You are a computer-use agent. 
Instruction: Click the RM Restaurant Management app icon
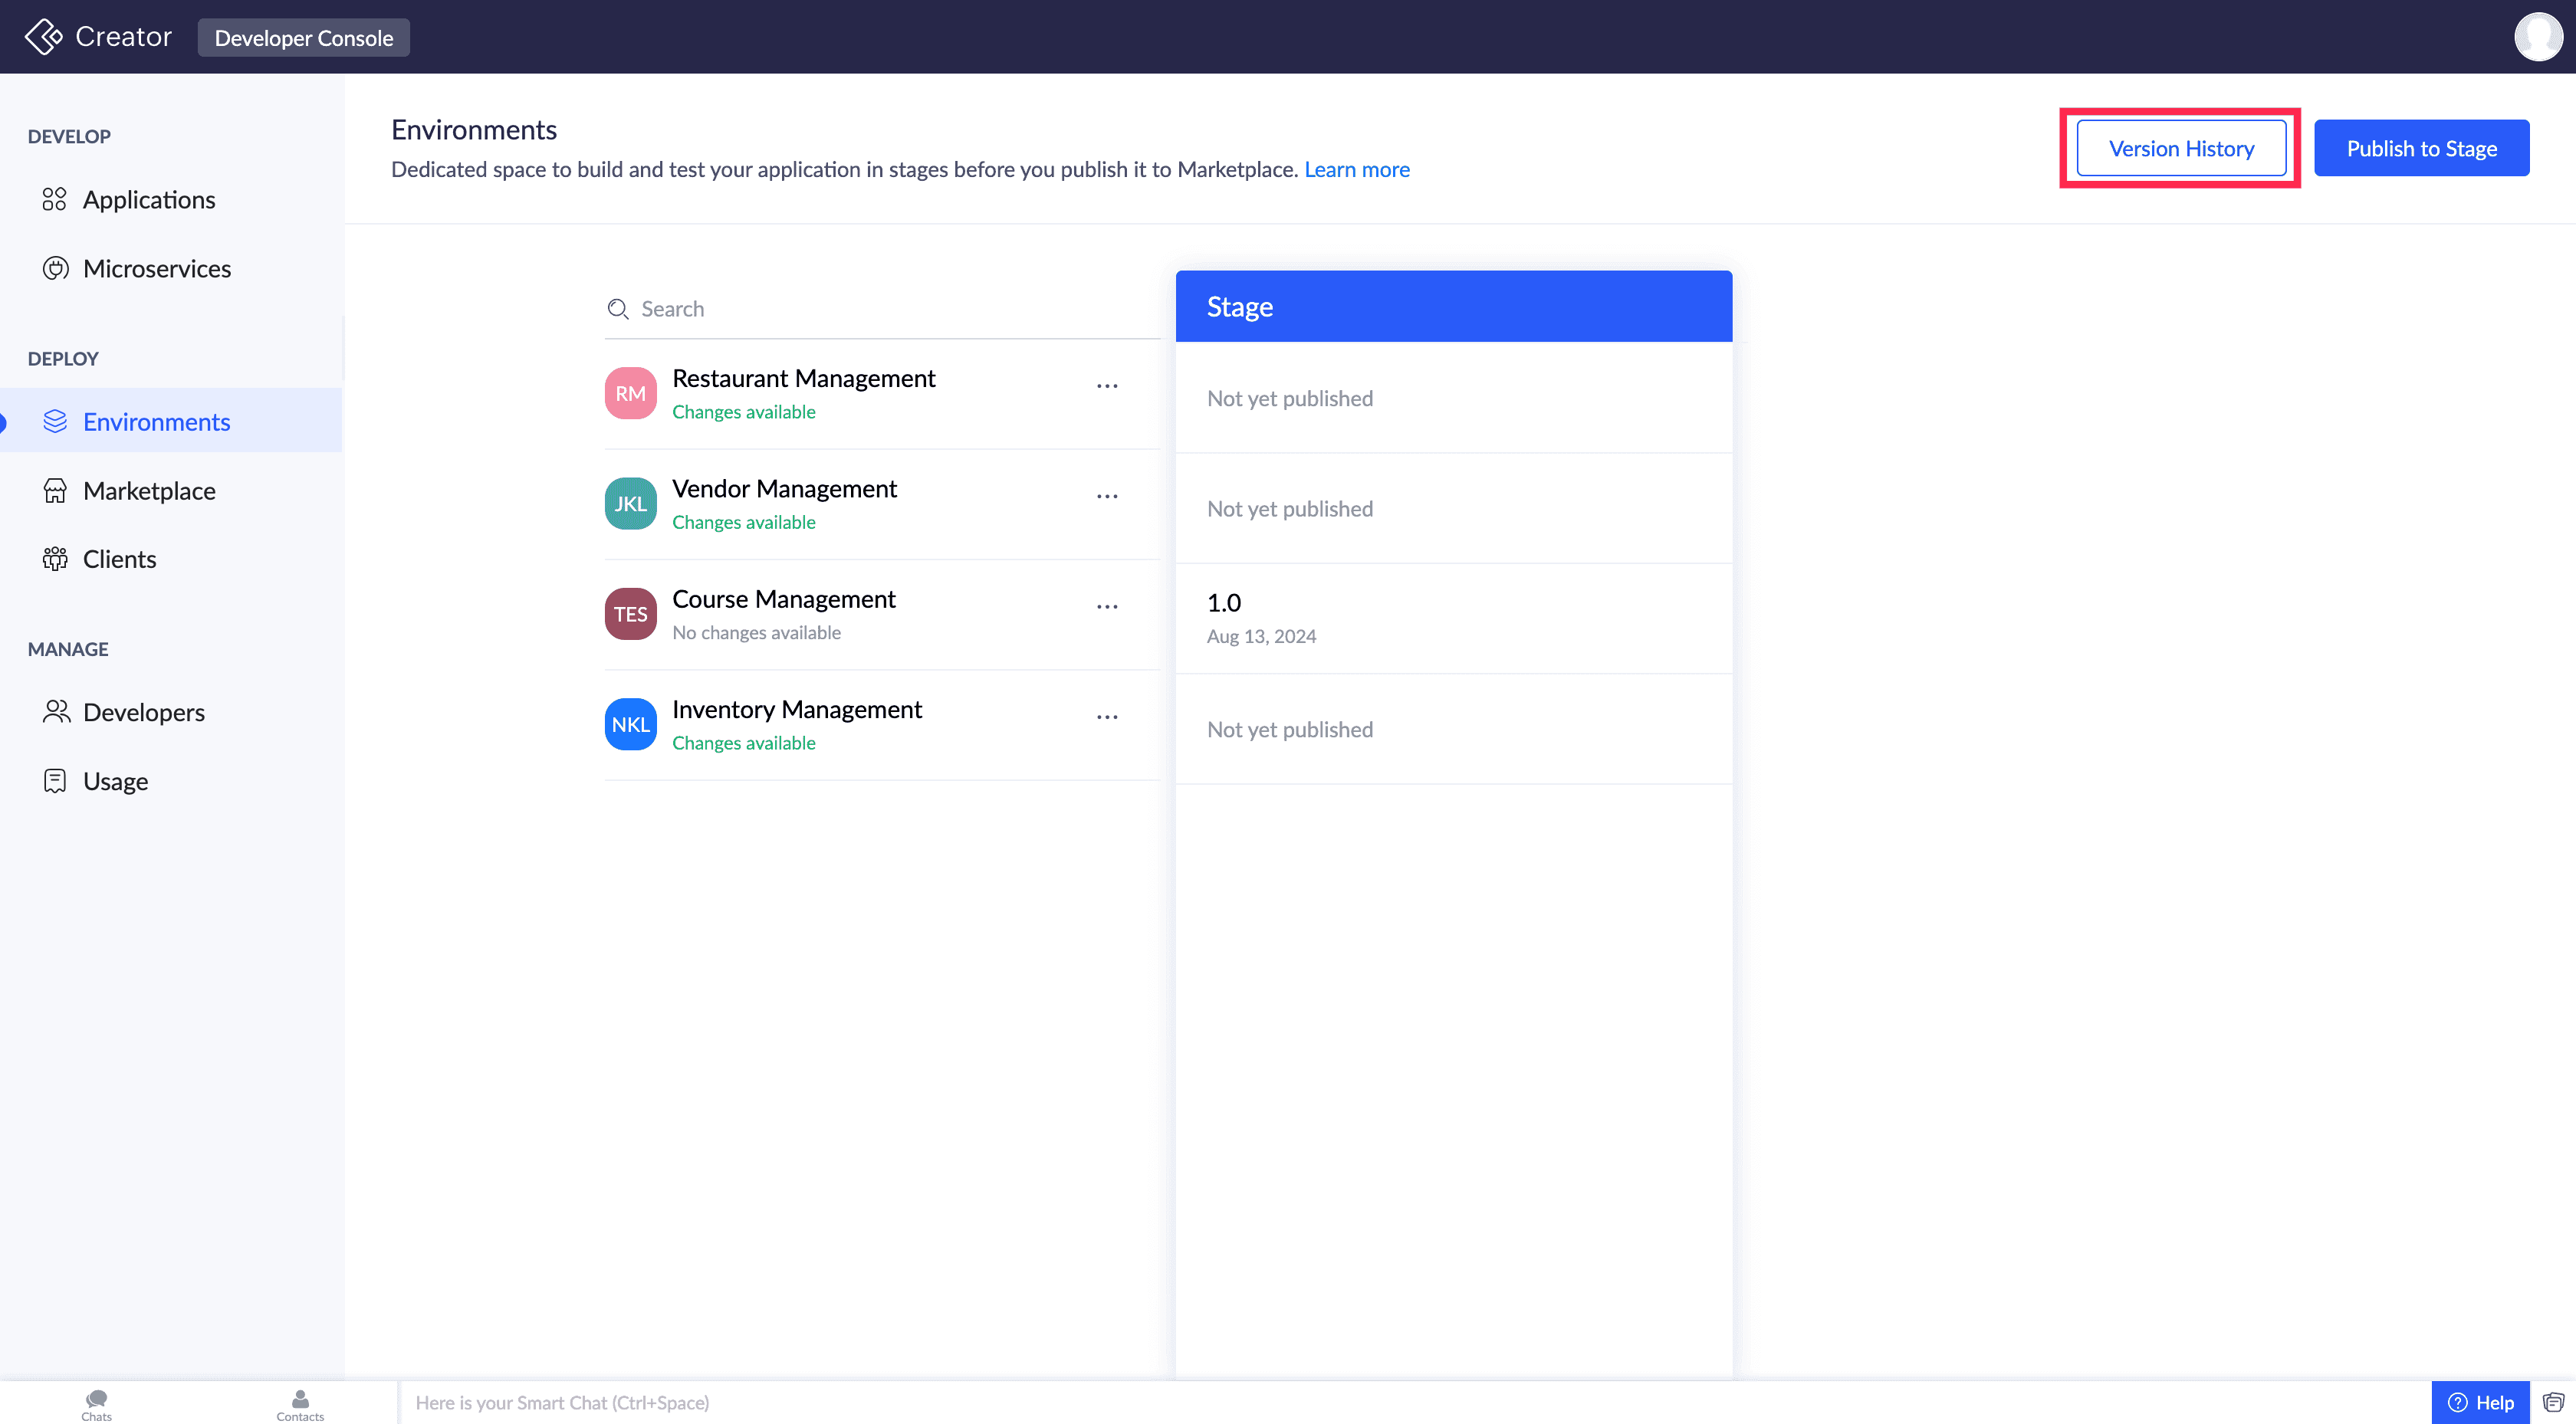click(x=630, y=394)
